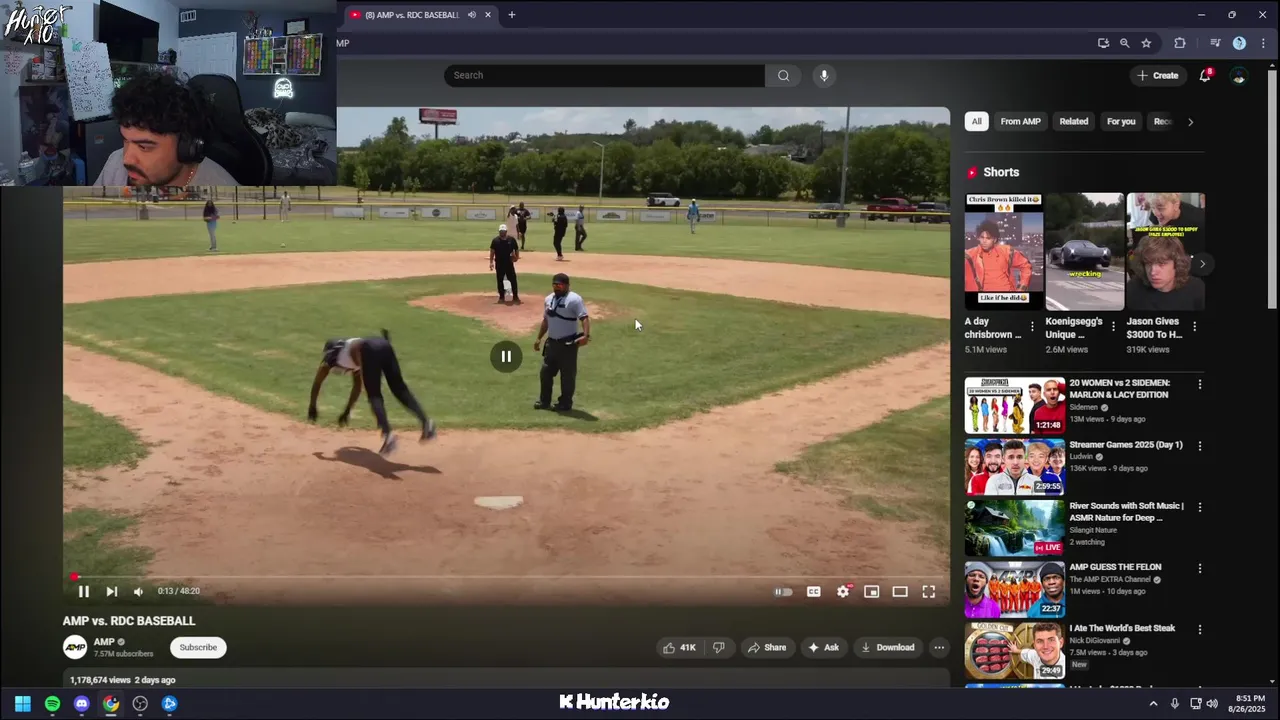Select the From AMP filter chip
Screen dimensions: 1280x720
1020,122
